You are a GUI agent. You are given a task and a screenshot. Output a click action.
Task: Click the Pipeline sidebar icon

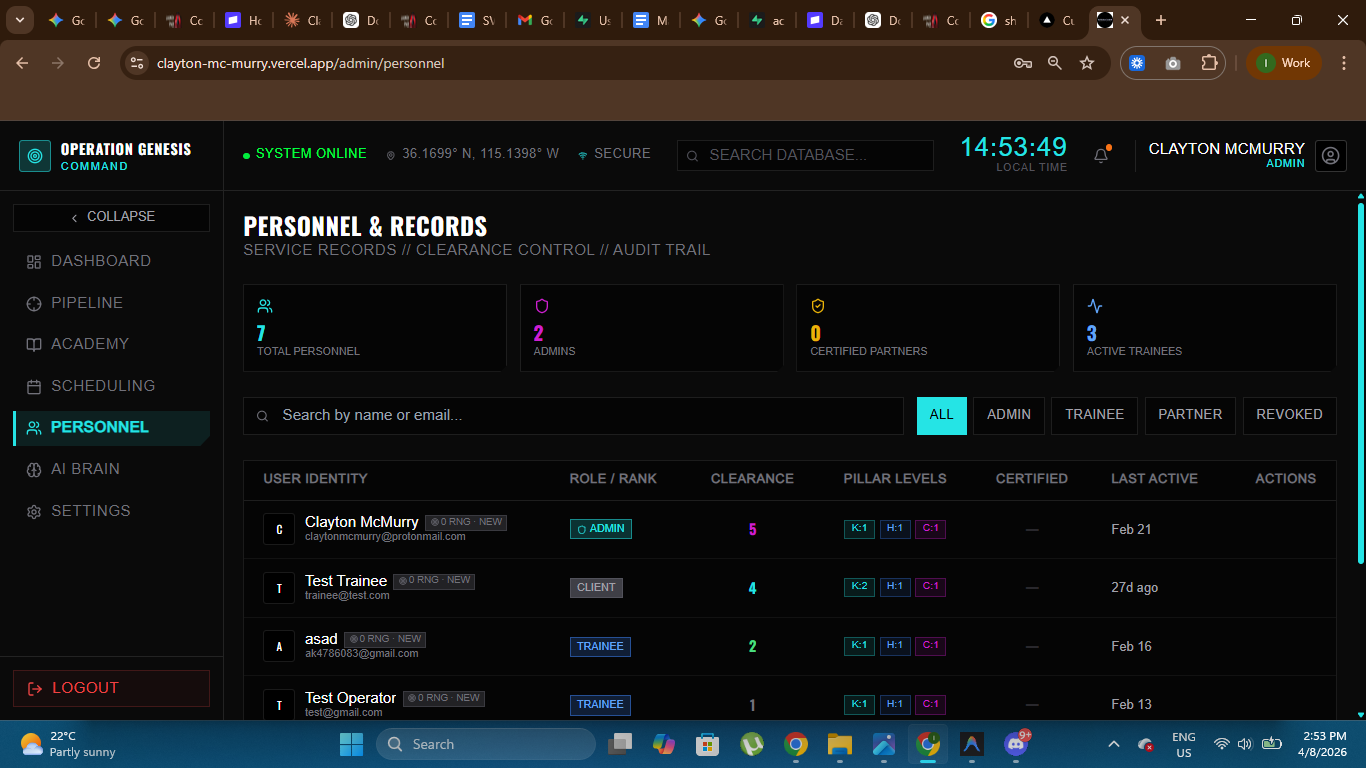point(34,303)
